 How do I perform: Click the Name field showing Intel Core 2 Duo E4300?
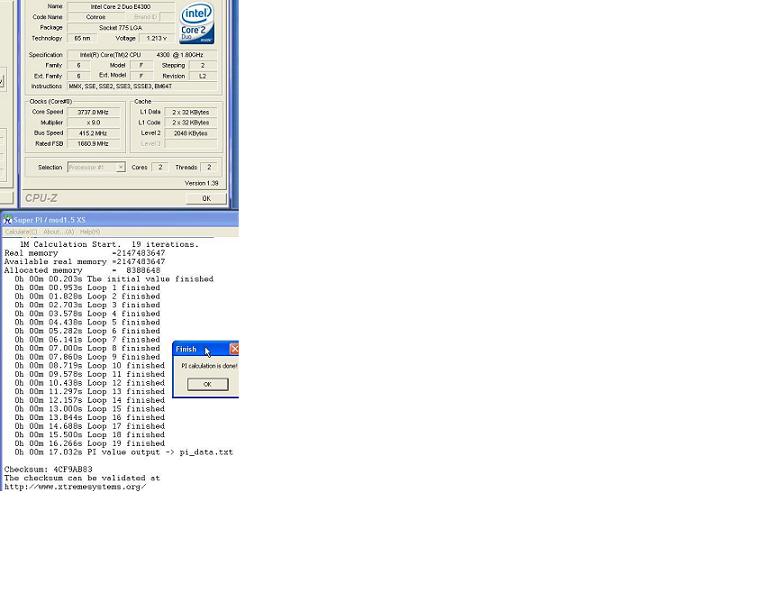[x=121, y=7]
